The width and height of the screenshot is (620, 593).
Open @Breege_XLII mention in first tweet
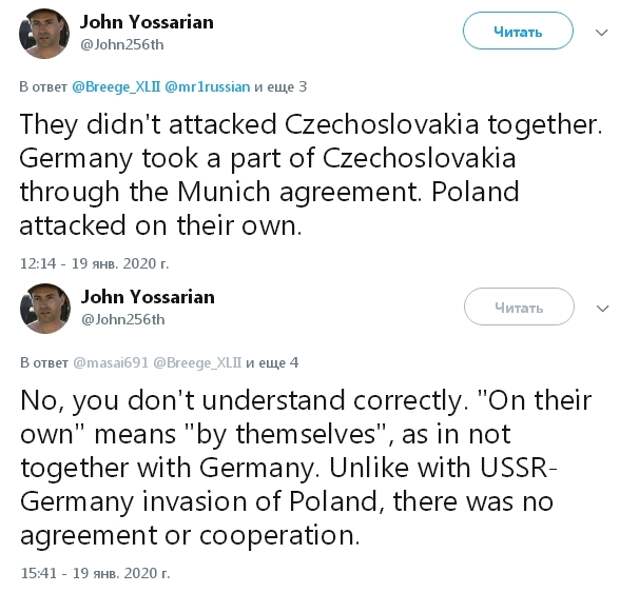116,87
